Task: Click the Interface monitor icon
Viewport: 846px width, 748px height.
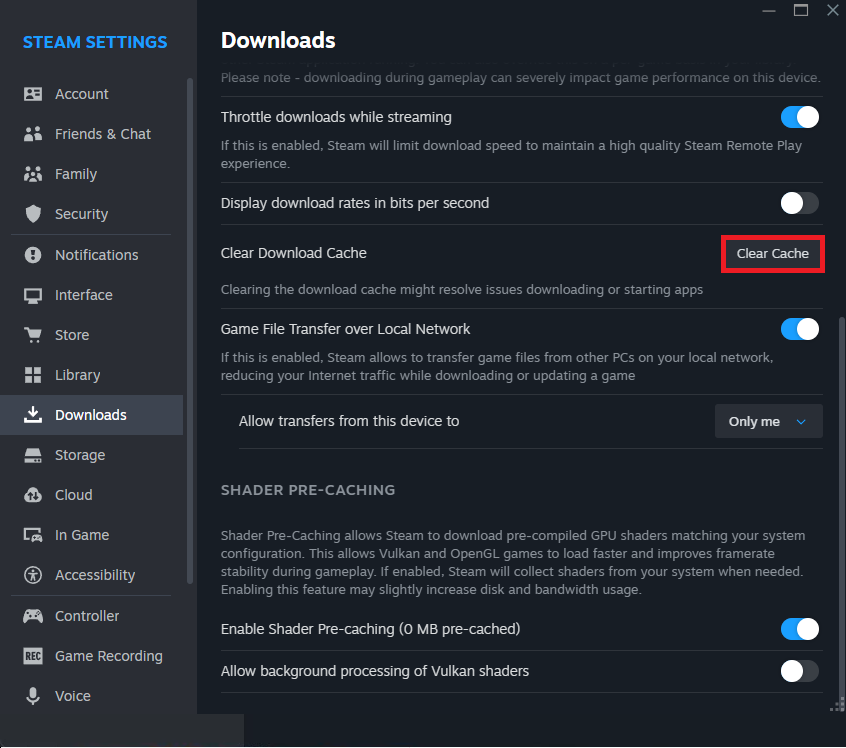Action: pyautogui.click(x=33, y=295)
